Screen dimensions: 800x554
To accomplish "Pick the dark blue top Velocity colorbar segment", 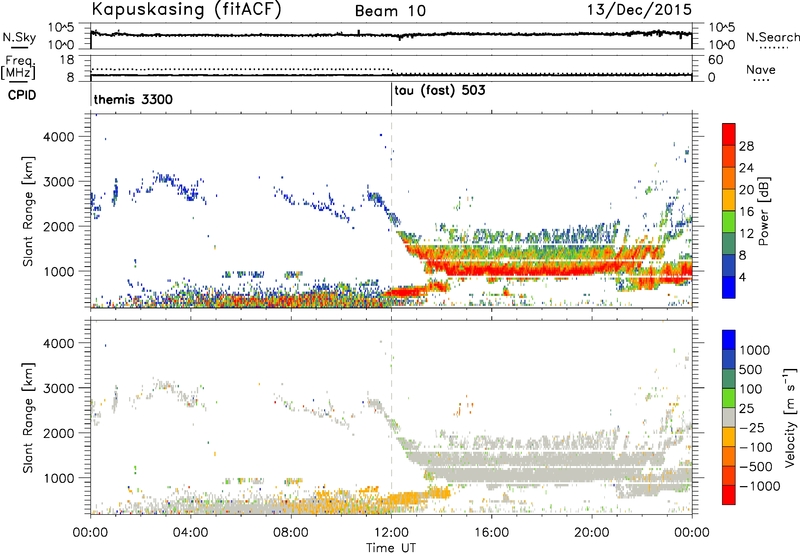I will click(x=729, y=340).
